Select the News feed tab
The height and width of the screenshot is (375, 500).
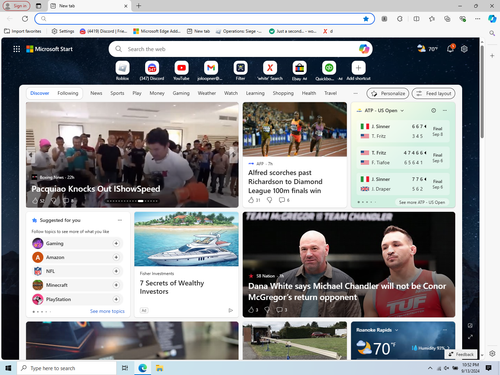click(x=96, y=93)
